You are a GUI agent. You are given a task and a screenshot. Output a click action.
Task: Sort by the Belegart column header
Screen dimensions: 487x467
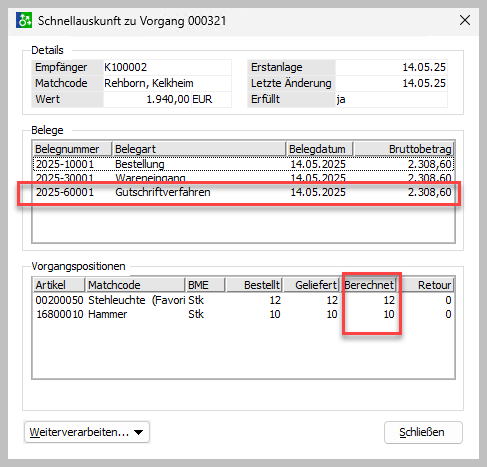(x=199, y=149)
